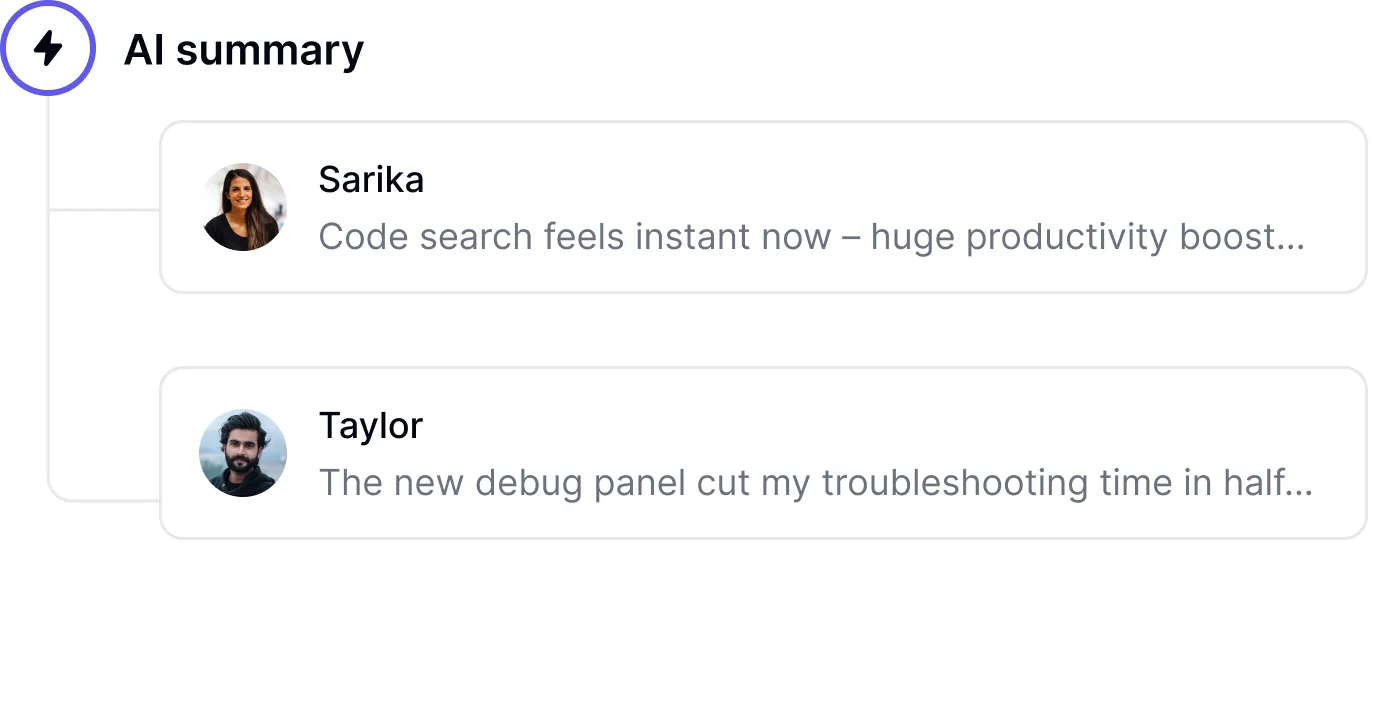Click the lightning bolt AI icon
1380x708 pixels.
[47, 48]
